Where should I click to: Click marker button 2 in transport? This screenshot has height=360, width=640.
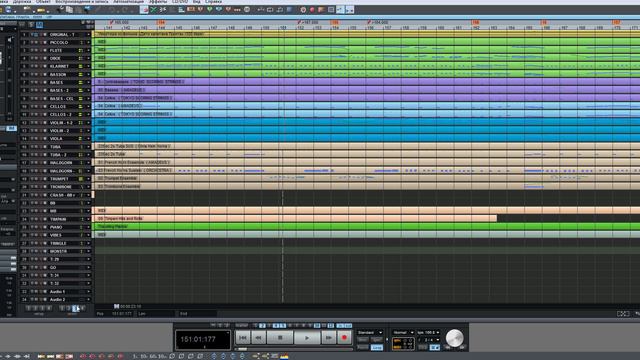click(262, 326)
